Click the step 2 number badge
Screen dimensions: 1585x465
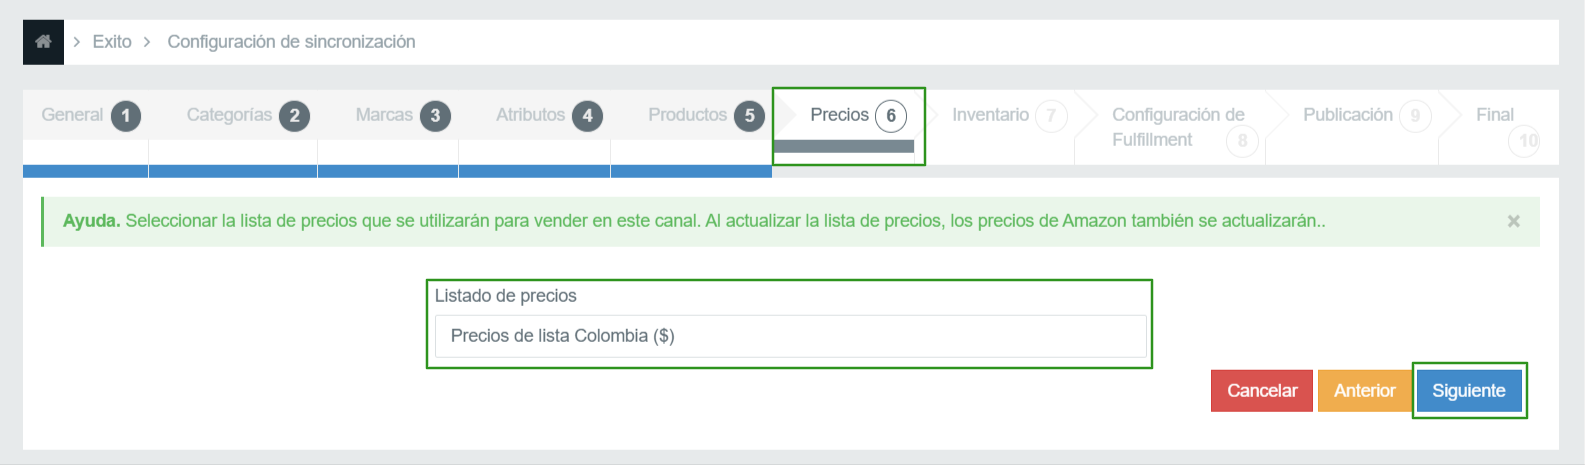click(294, 116)
